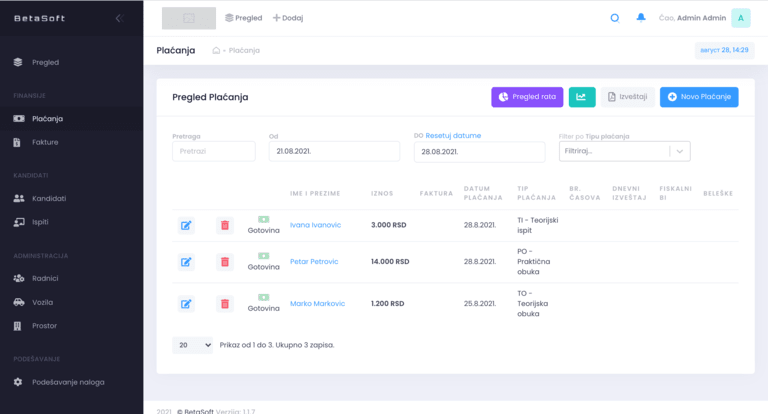Viewport: 768px width, 414px height.
Task: Click the amount 14.000 RSD
Action: (390, 262)
